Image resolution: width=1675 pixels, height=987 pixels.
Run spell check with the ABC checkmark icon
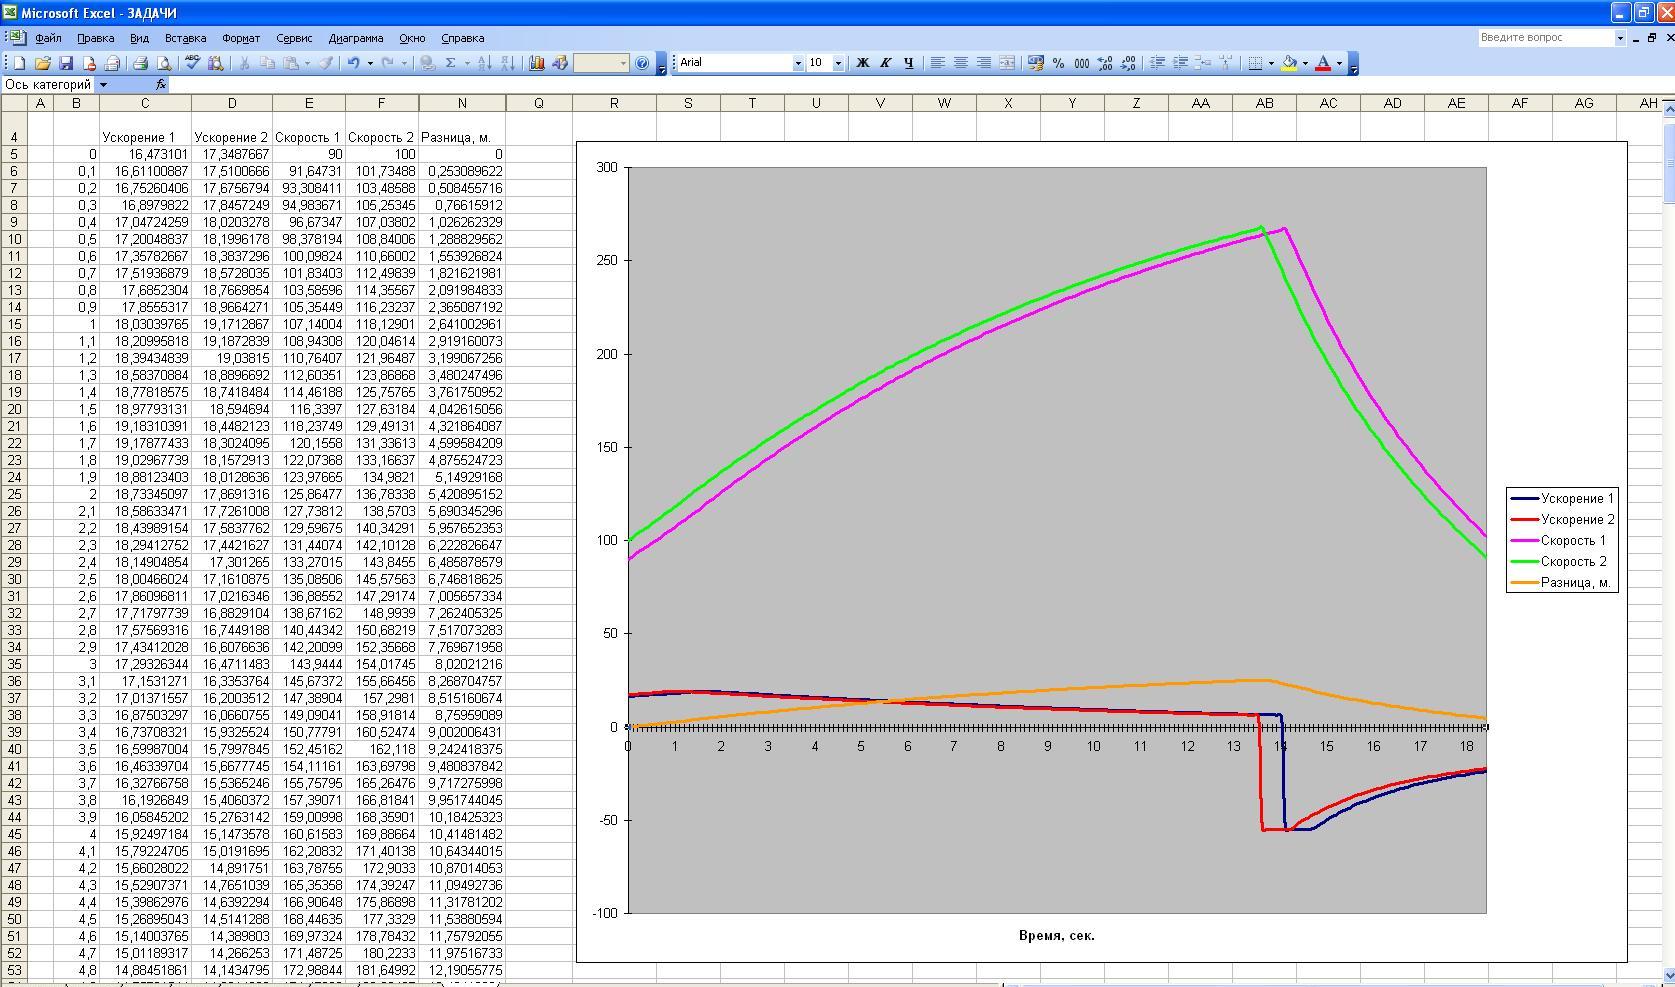[192, 63]
